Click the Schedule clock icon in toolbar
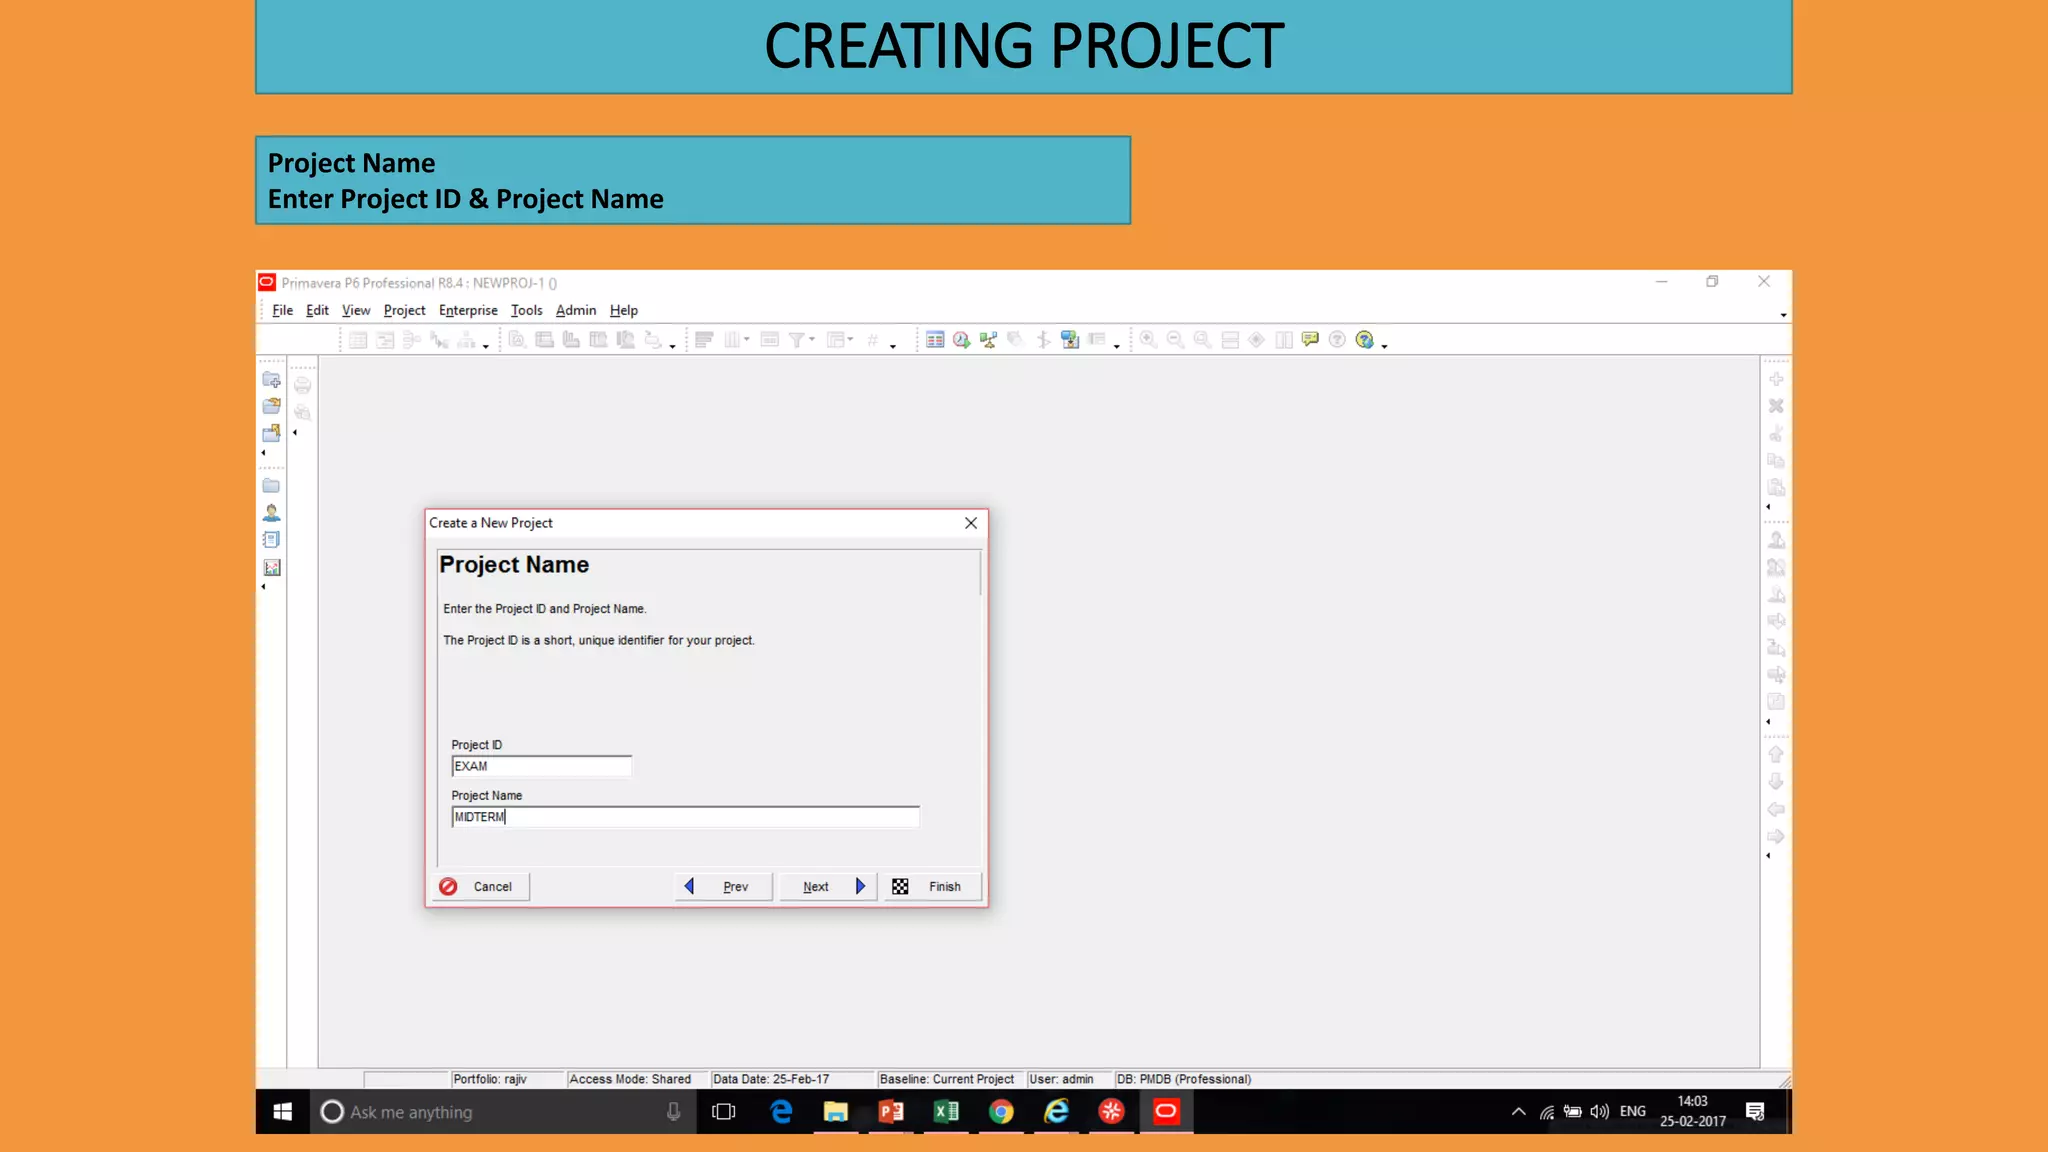 point(961,340)
